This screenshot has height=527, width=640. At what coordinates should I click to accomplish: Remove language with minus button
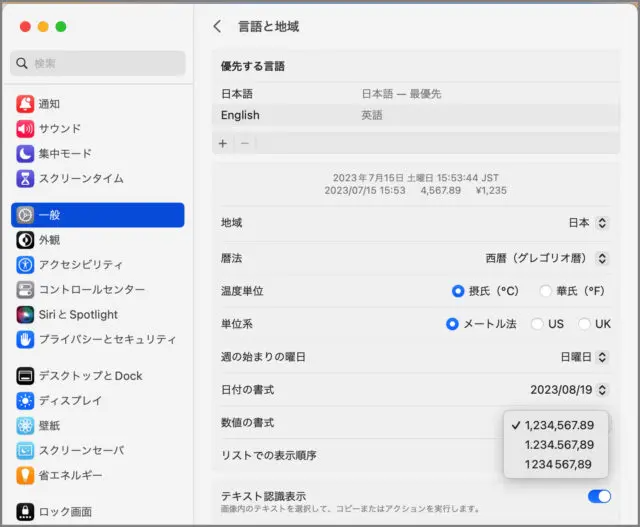245,143
